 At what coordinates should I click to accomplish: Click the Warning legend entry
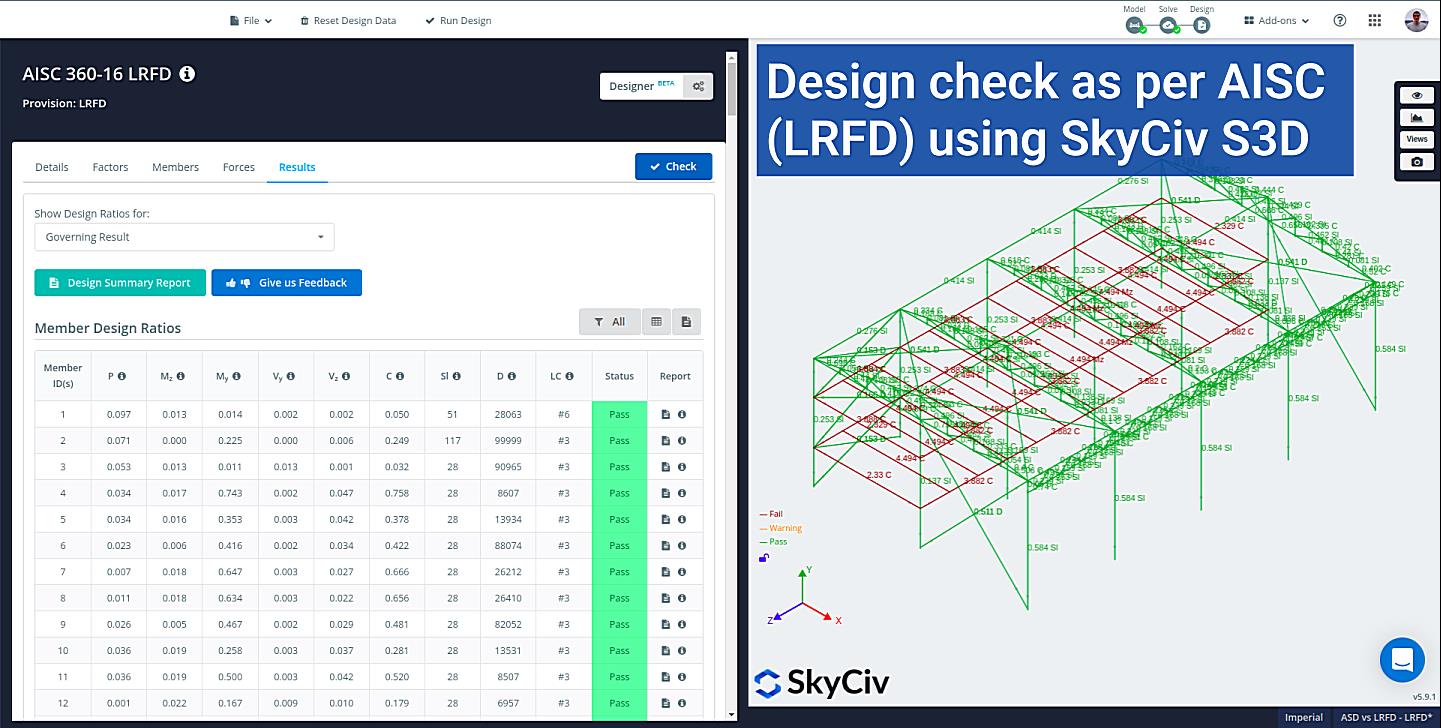tap(781, 528)
